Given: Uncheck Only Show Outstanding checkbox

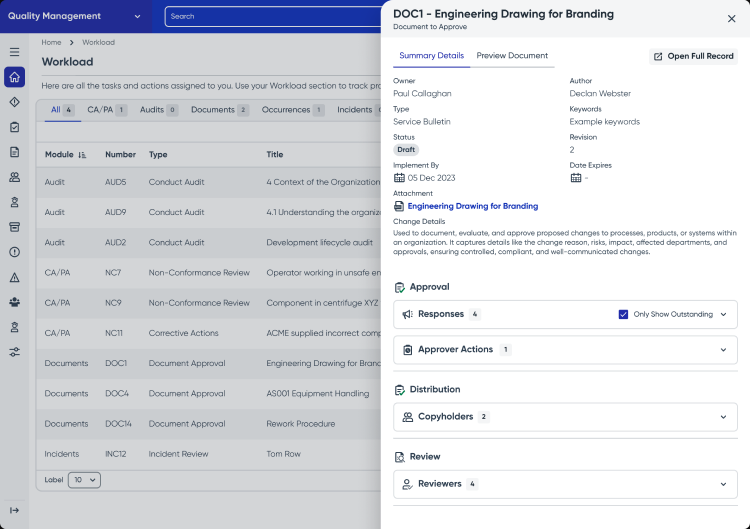Looking at the screenshot, I should pyautogui.click(x=623, y=314).
